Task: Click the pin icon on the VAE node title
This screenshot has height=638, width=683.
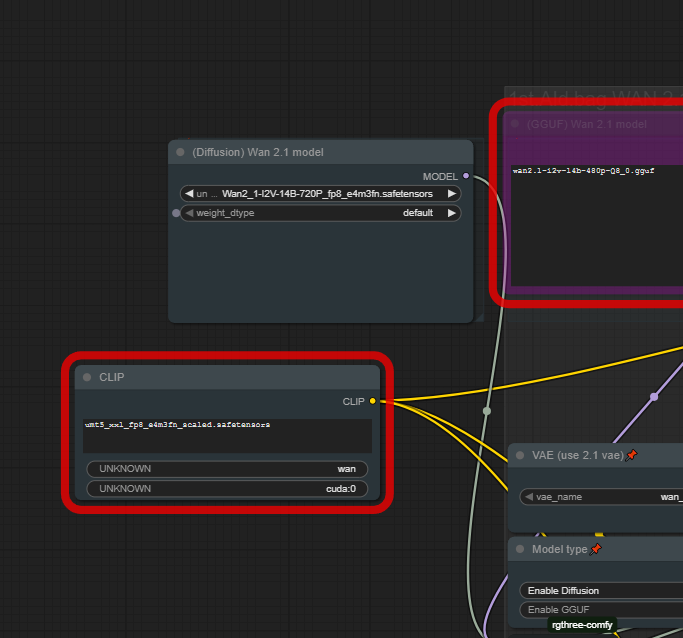Action: 631,455
